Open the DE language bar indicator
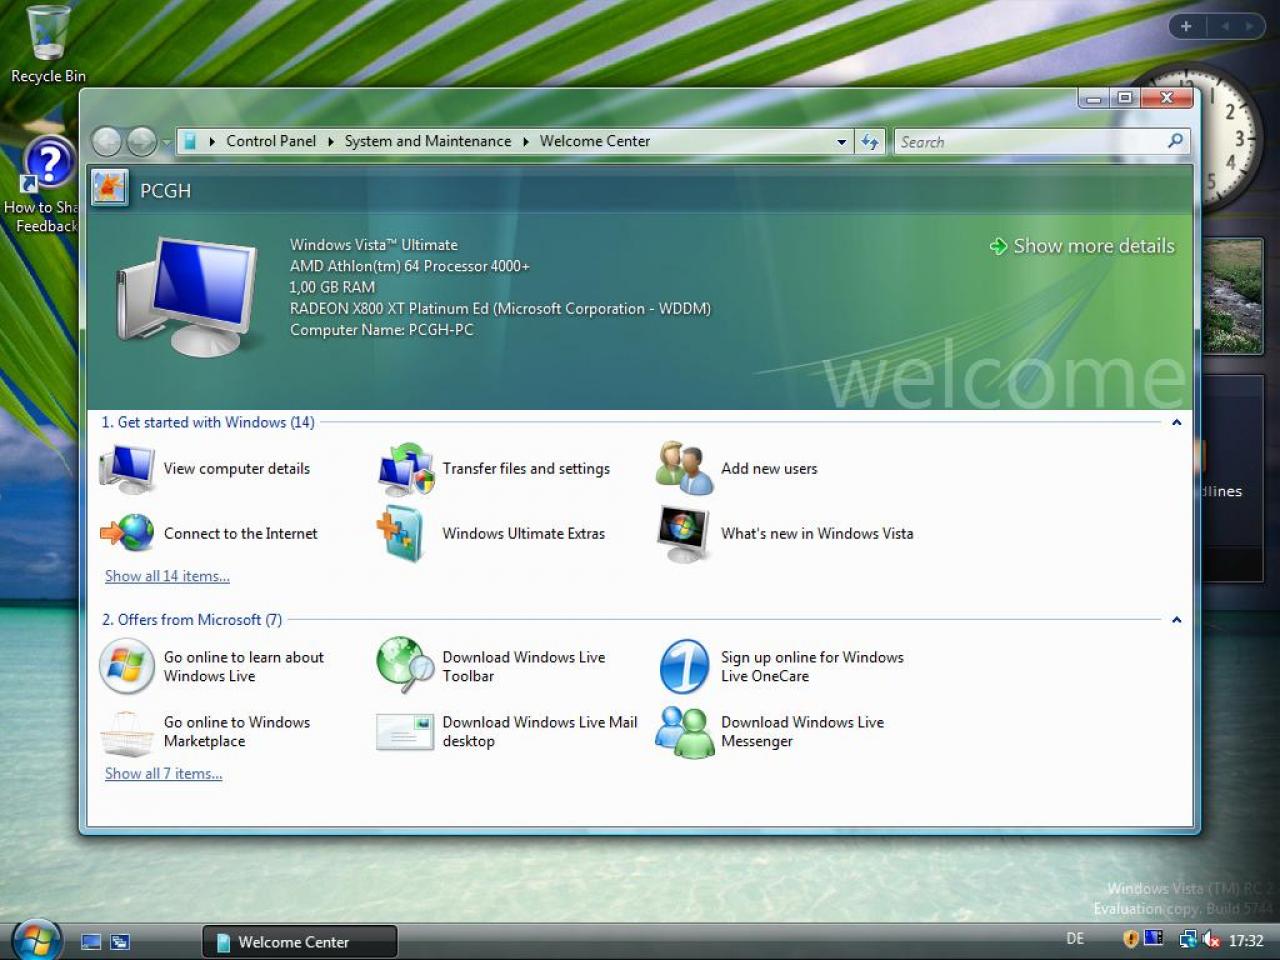Viewport: 1280px width, 960px height. (x=1075, y=939)
